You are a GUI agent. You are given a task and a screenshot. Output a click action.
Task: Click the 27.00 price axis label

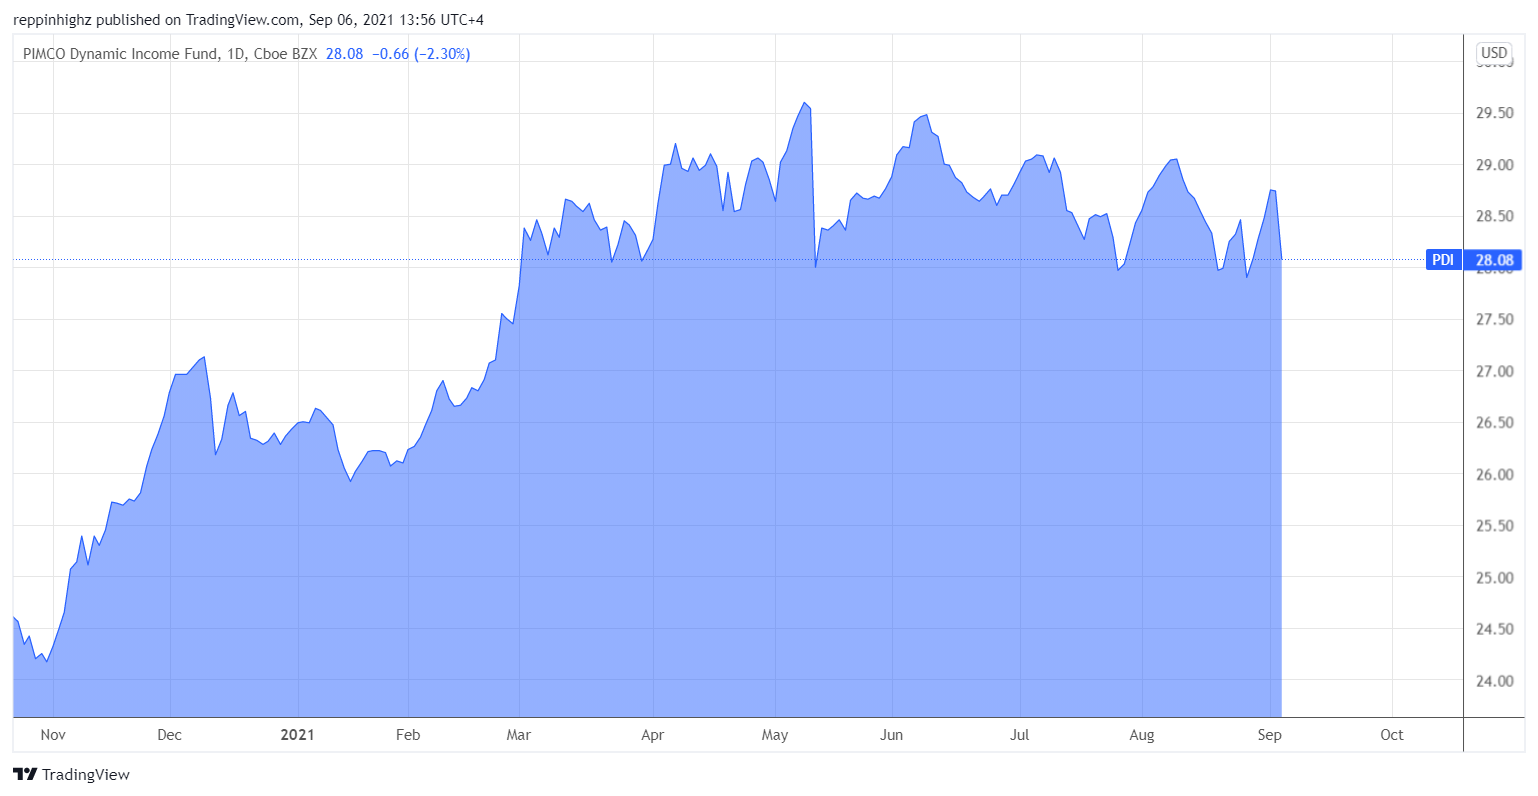click(x=1495, y=371)
